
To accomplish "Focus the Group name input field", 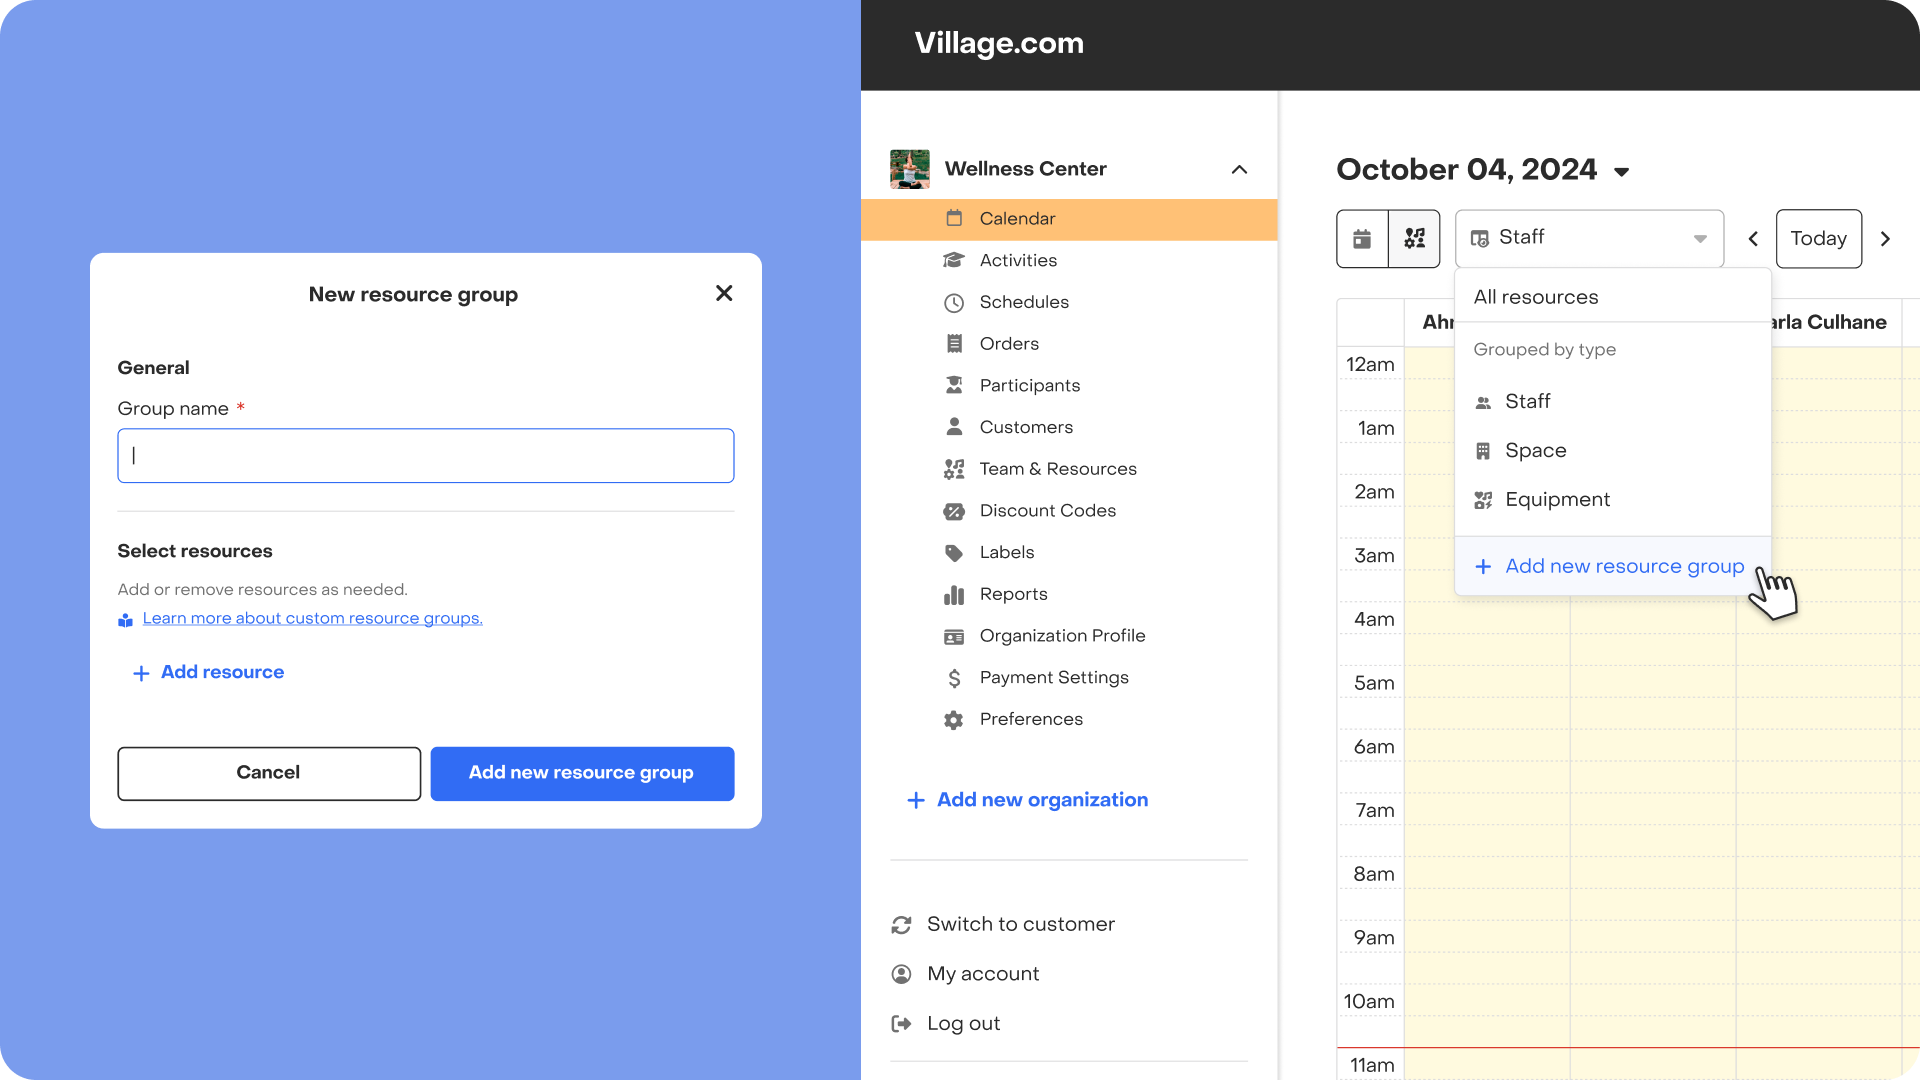I will coord(426,456).
